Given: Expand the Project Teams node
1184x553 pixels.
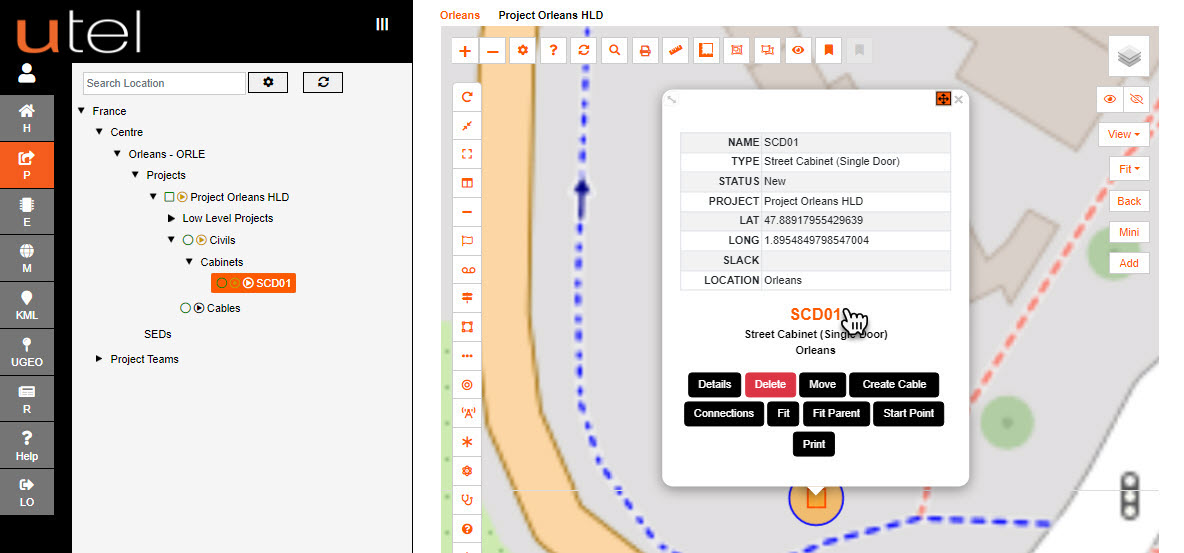Looking at the screenshot, I should [99, 359].
